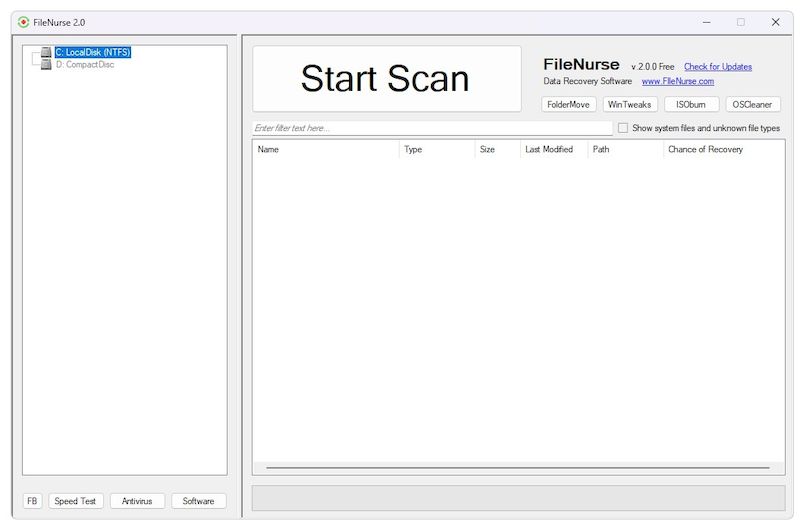Sort results by Type column header
The image size is (800, 524).
point(437,149)
